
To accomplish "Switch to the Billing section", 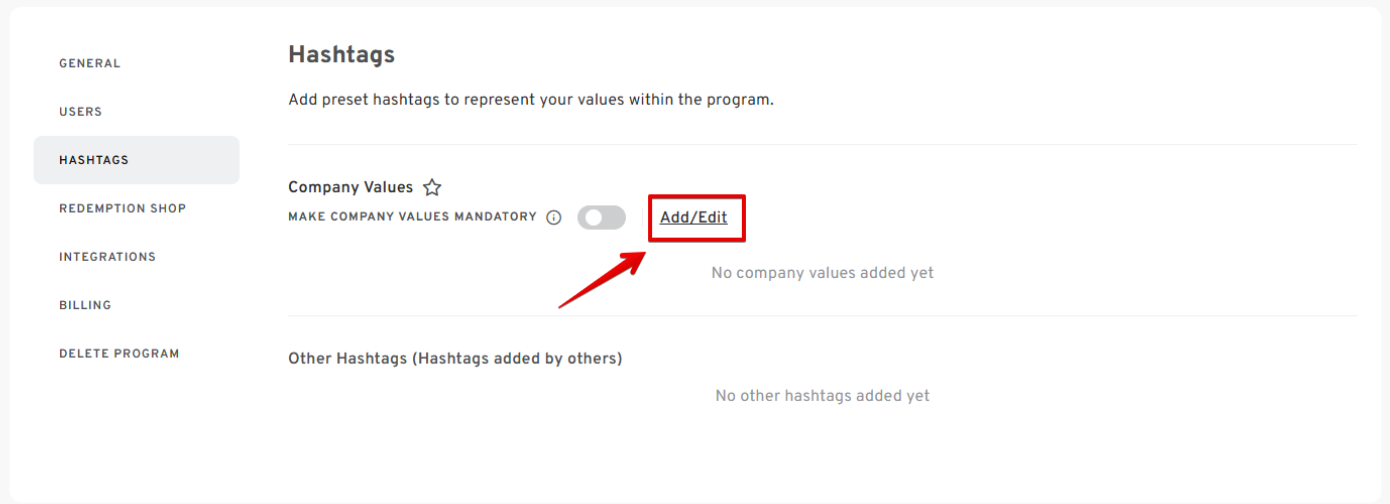I will coord(85,305).
